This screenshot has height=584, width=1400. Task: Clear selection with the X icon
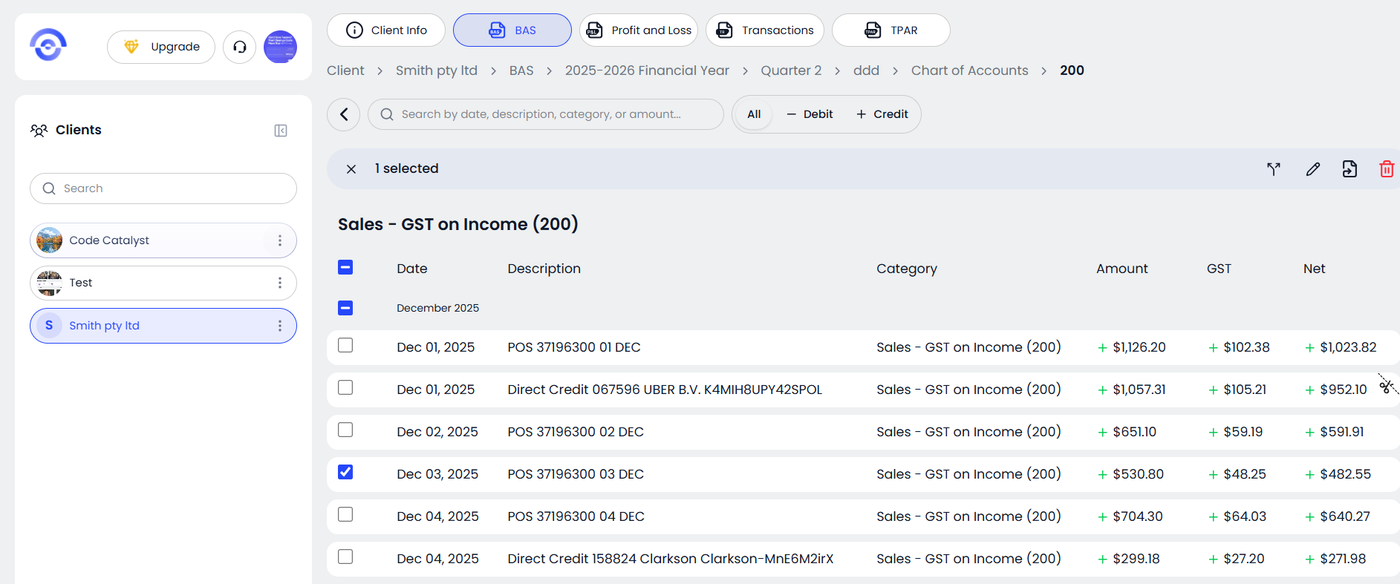point(351,169)
